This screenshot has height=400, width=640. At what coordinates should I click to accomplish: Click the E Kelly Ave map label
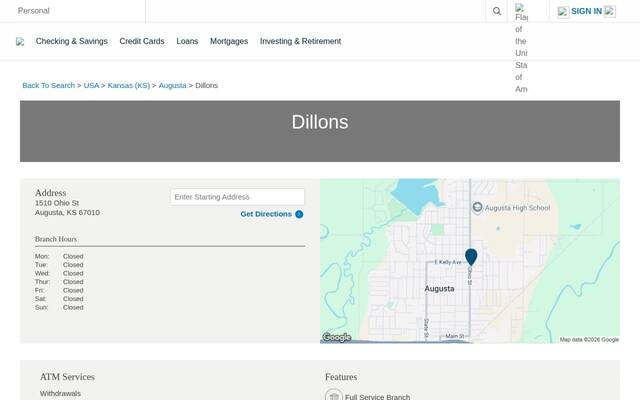448,262
